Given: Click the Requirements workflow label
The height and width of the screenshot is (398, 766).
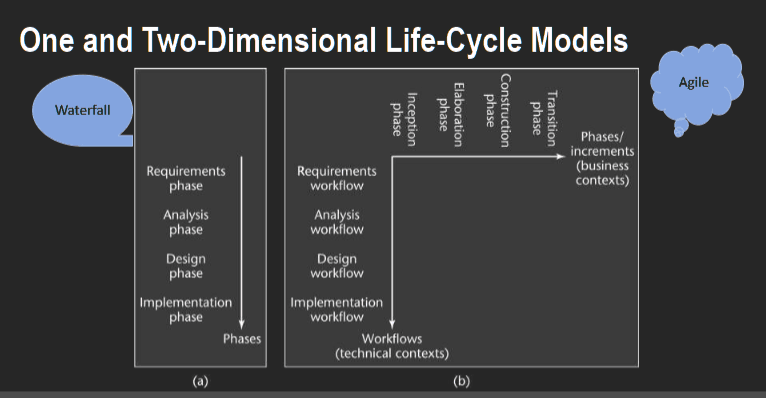Looking at the screenshot, I should (337, 178).
